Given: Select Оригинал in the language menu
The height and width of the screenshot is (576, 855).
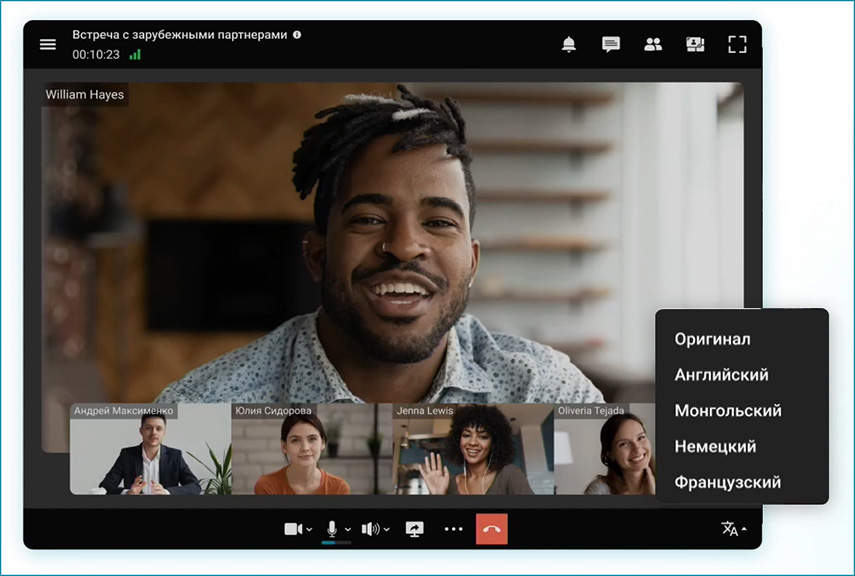Looking at the screenshot, I should [x=712, y=339].
